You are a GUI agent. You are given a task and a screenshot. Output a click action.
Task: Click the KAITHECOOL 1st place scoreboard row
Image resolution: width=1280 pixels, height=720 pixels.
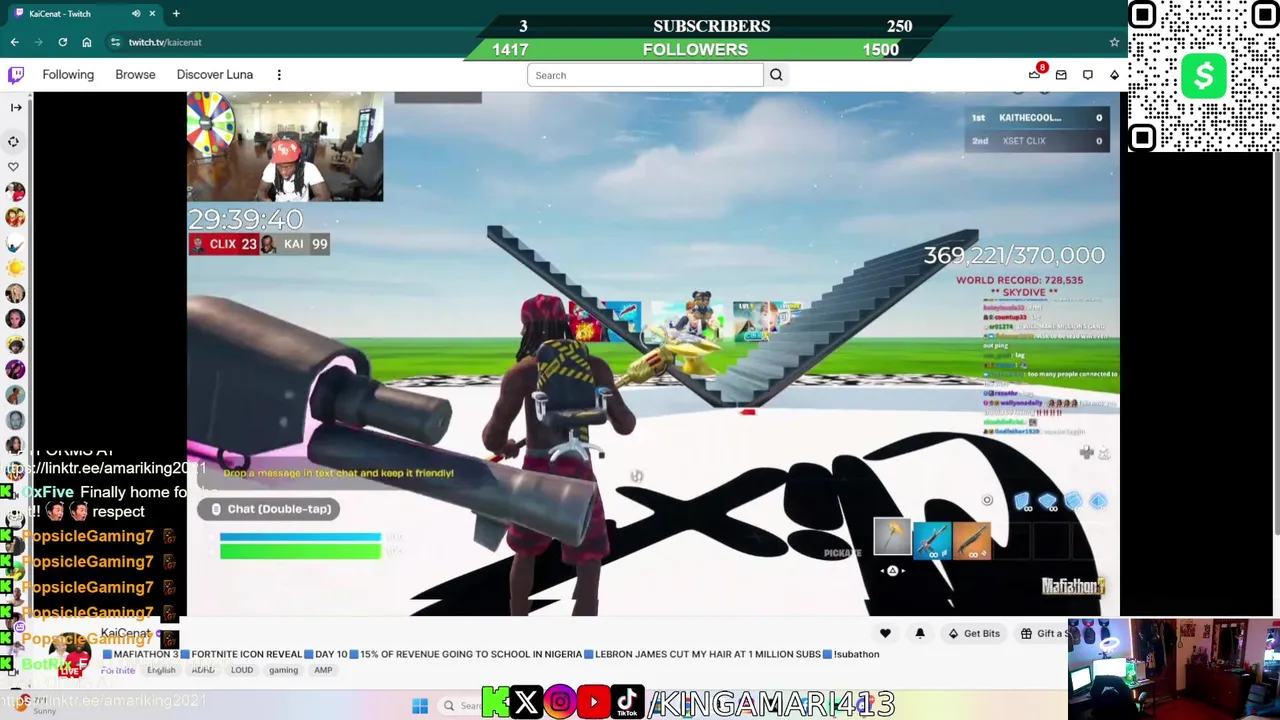click(1037, 118)
